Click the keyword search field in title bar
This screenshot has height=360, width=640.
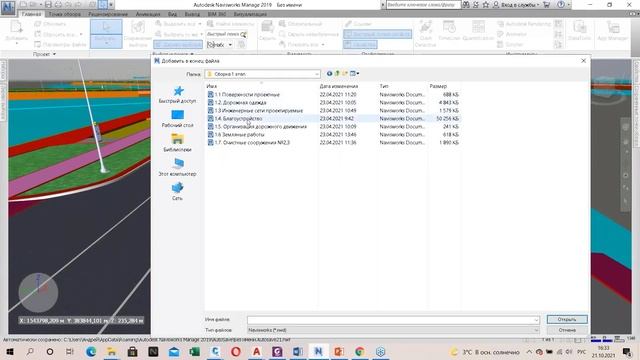(x=423, y=4)
